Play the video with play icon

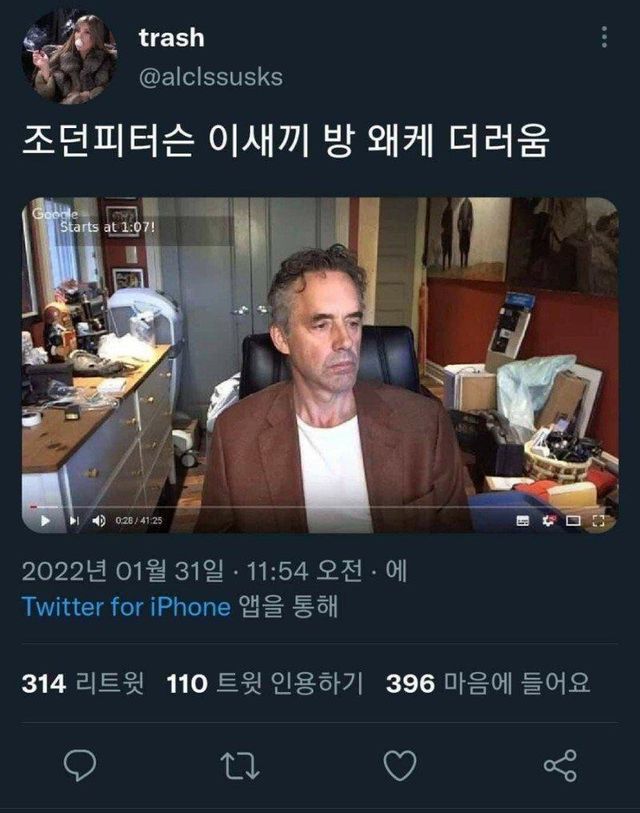point(45,521)
